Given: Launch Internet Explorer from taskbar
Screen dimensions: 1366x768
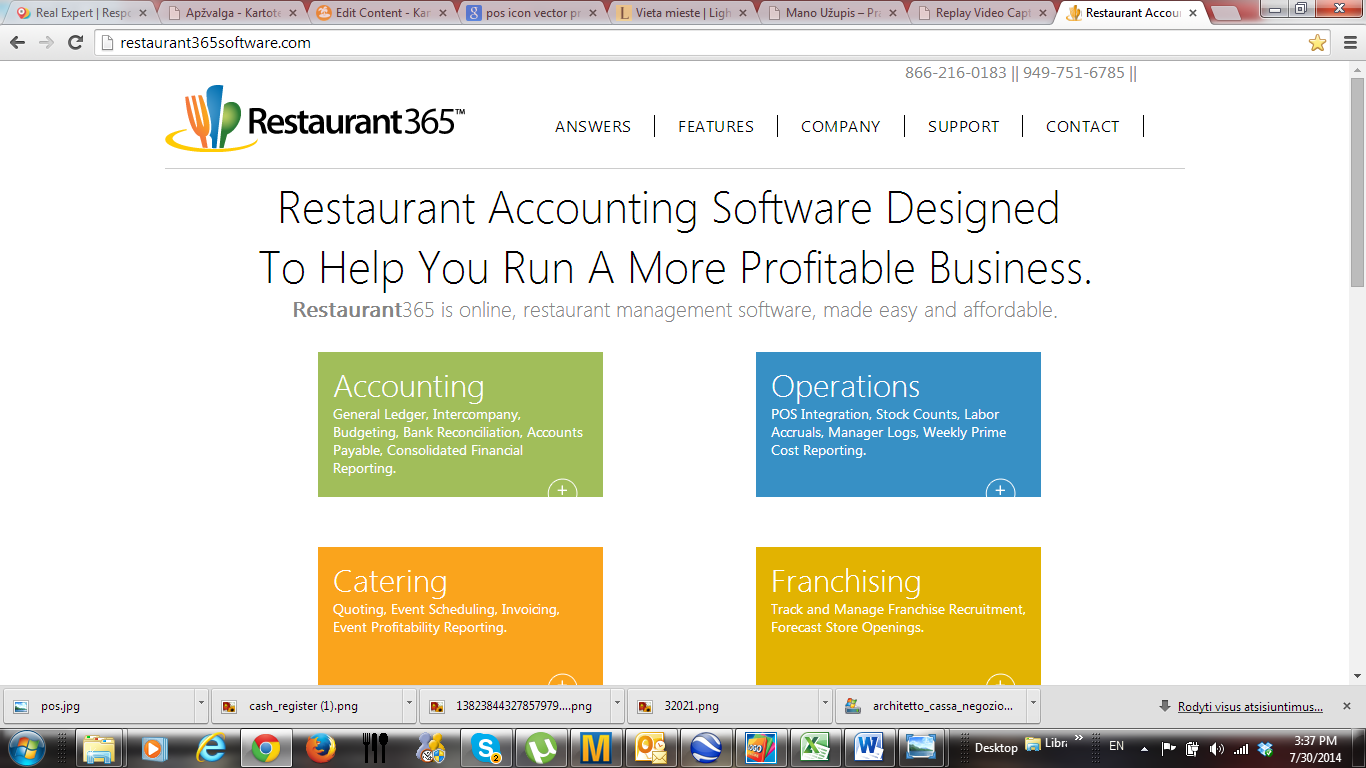Looking at the screenshot, I should point(211,748).
